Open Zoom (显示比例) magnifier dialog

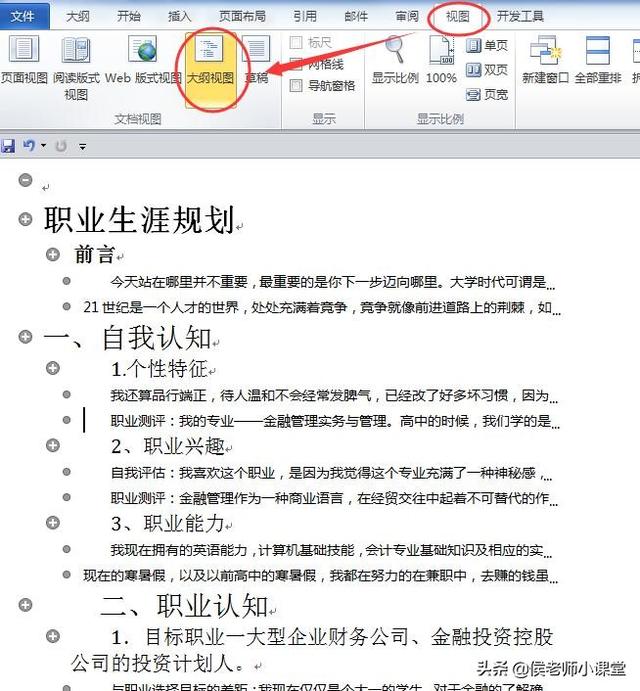395,62
